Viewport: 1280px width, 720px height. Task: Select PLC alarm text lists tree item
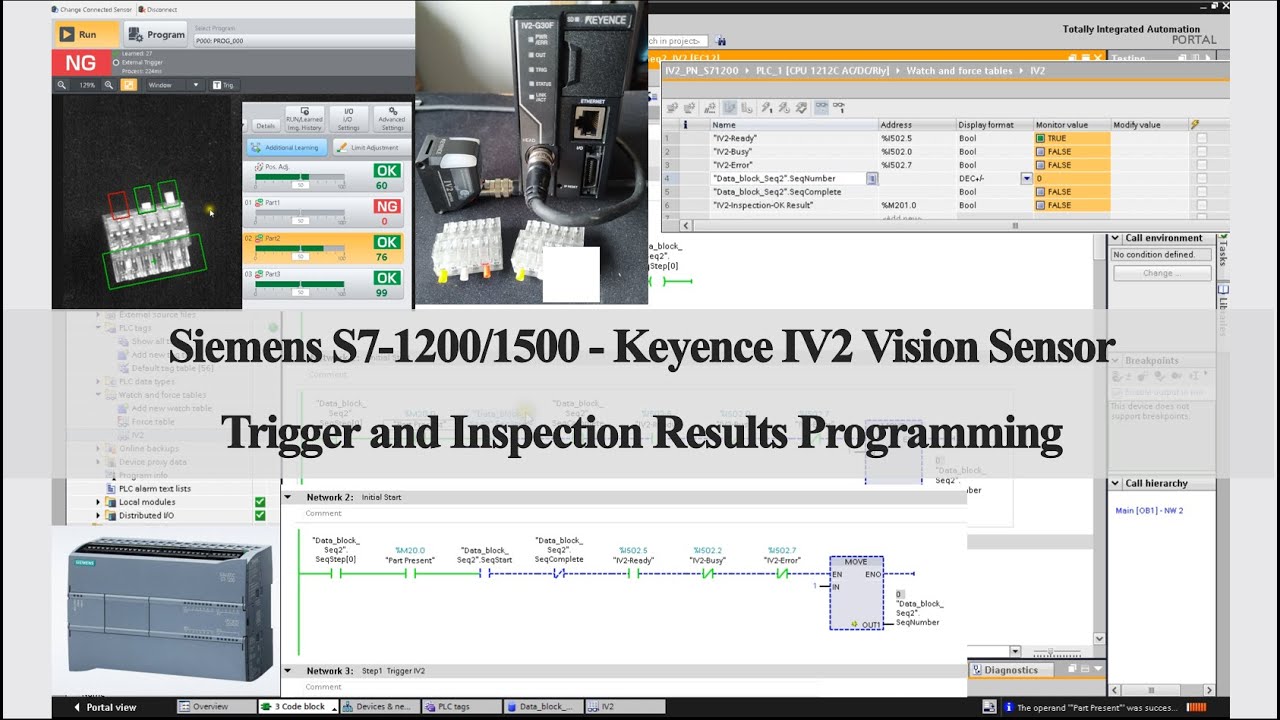pyautogui.click(x=154, y=488)
